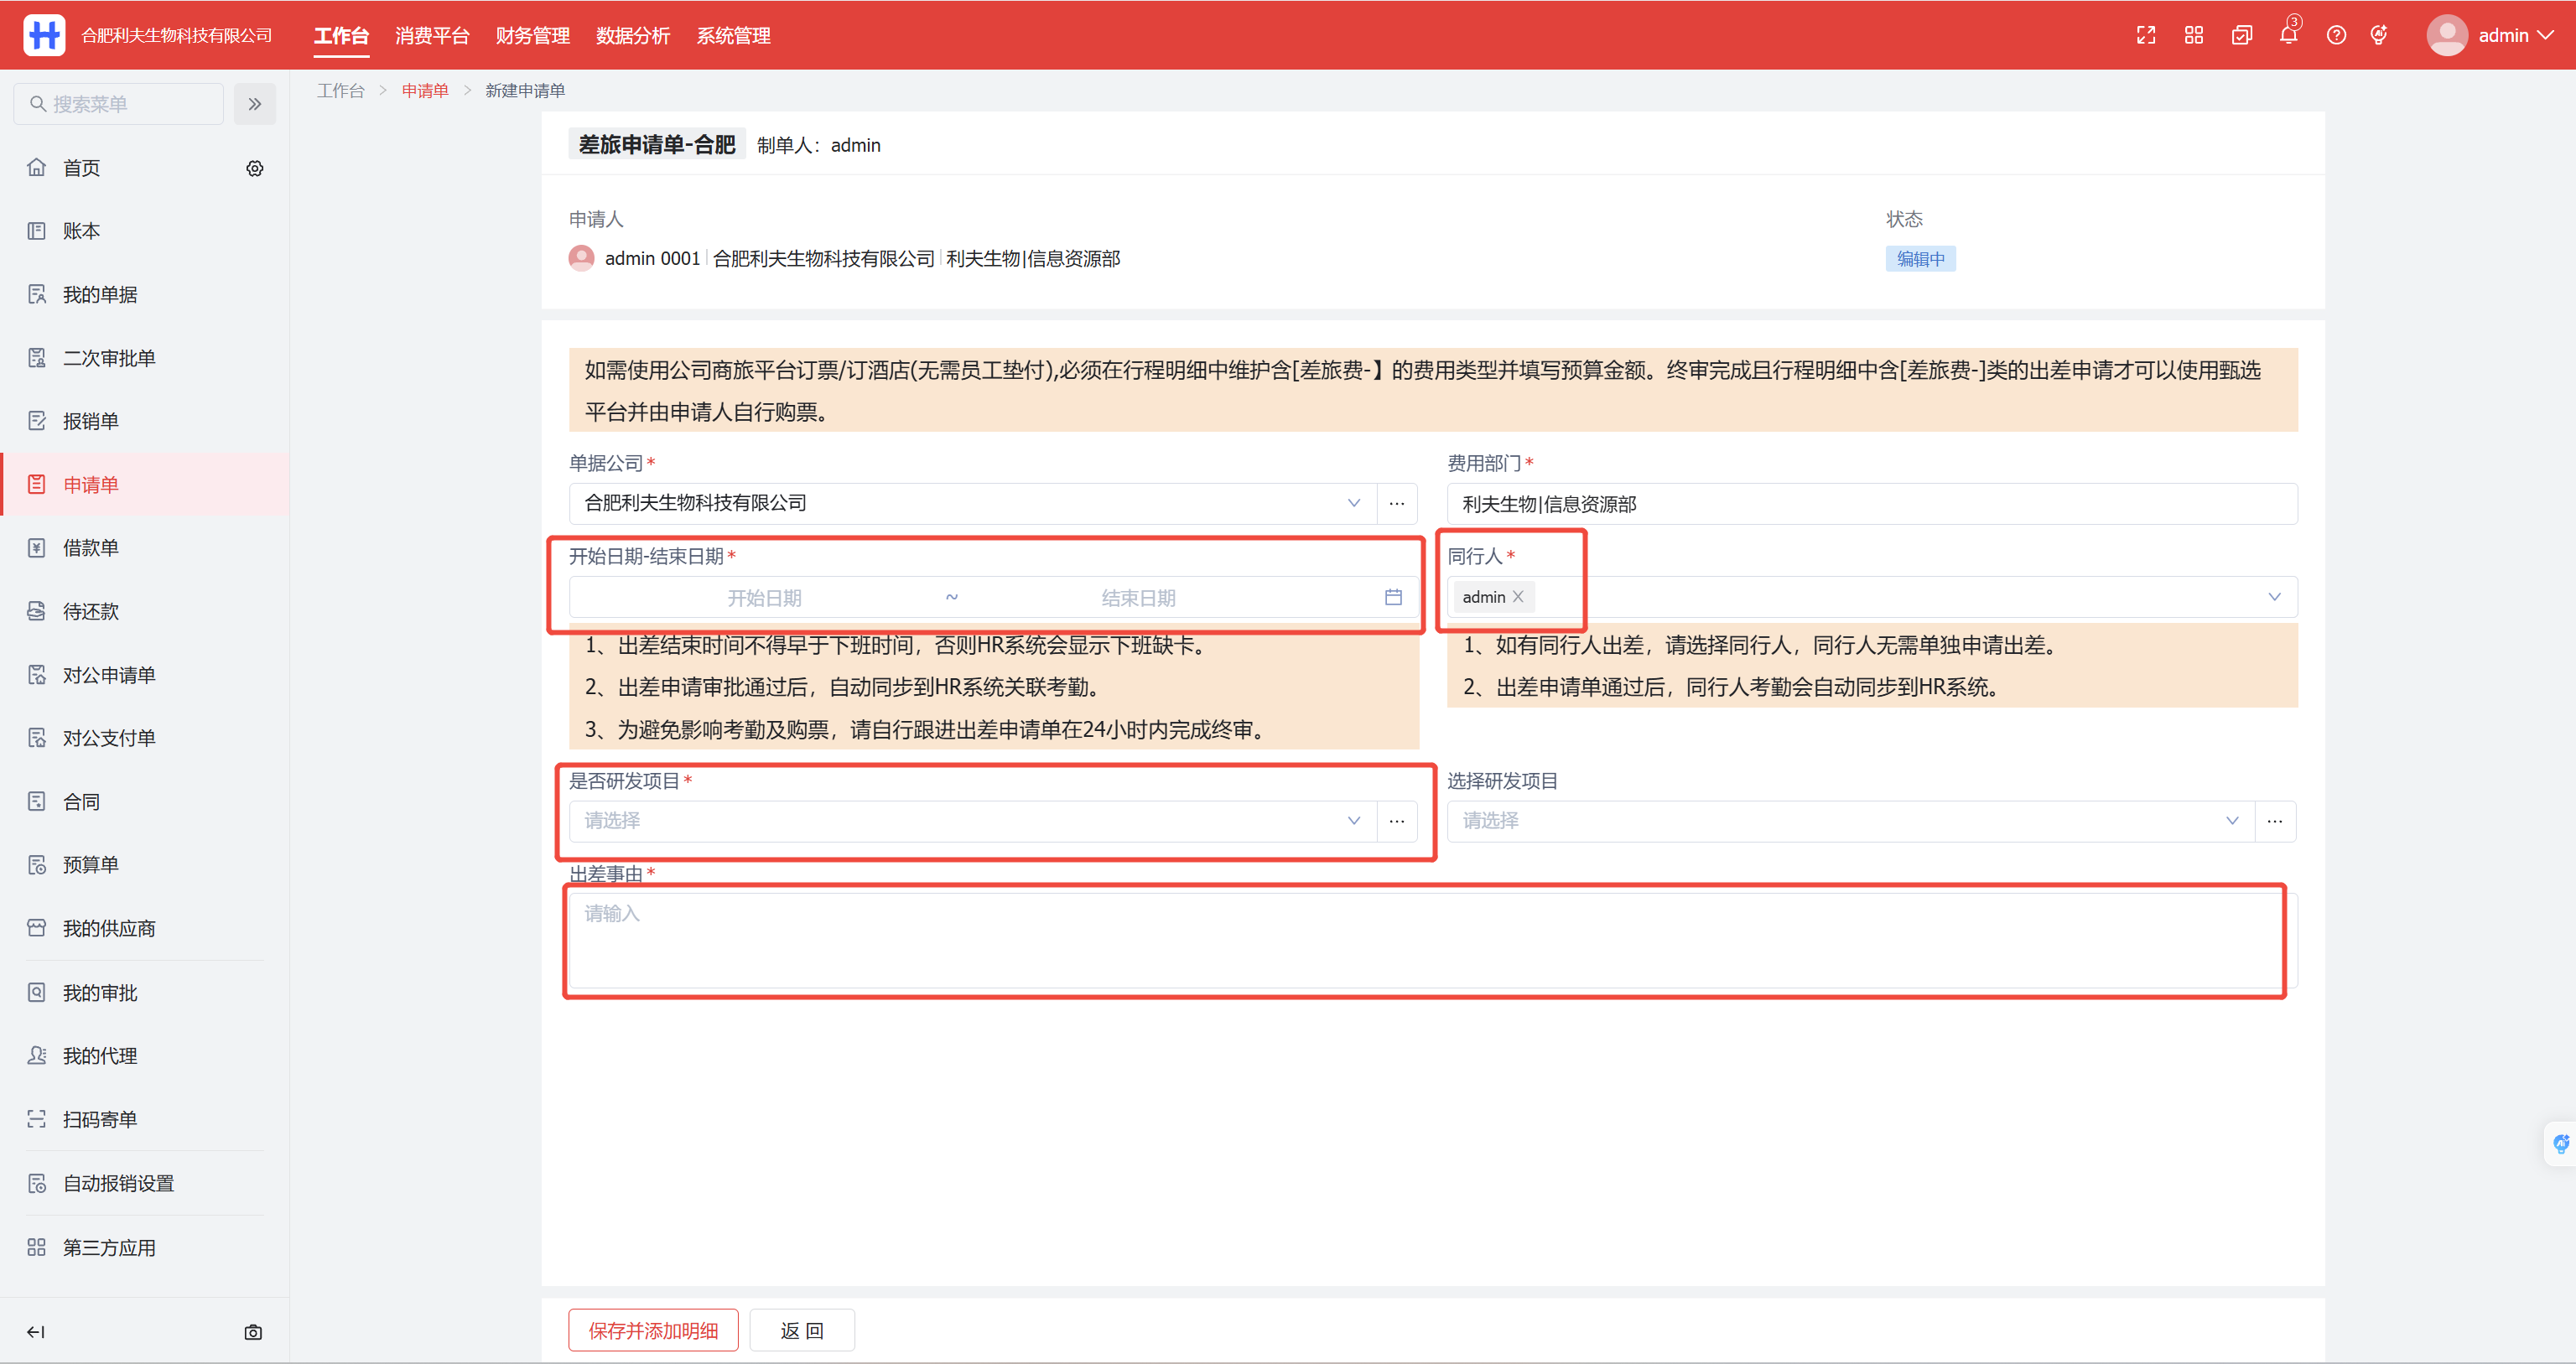Remove the admin tag from 同行人
This screenshot has height=1364, width=2576.
[1518, 597]
